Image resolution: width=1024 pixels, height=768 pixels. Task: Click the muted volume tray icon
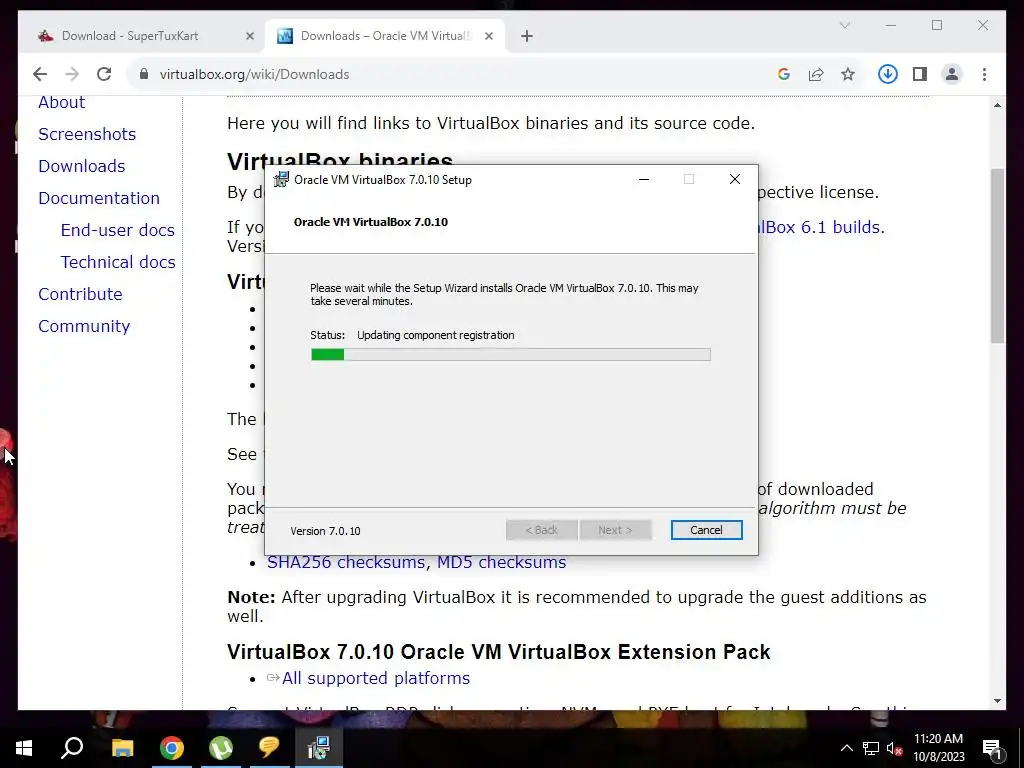click(x=895, y=748)
